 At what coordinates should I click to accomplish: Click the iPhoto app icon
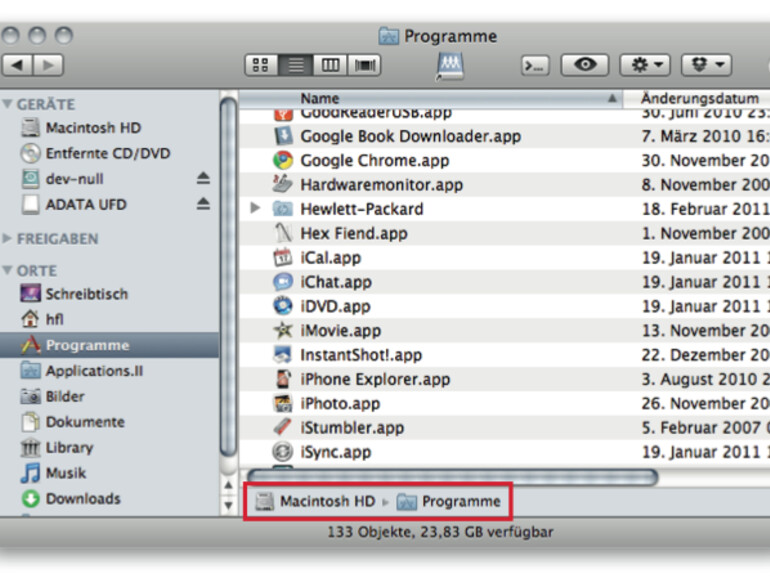tap(283, 403)
